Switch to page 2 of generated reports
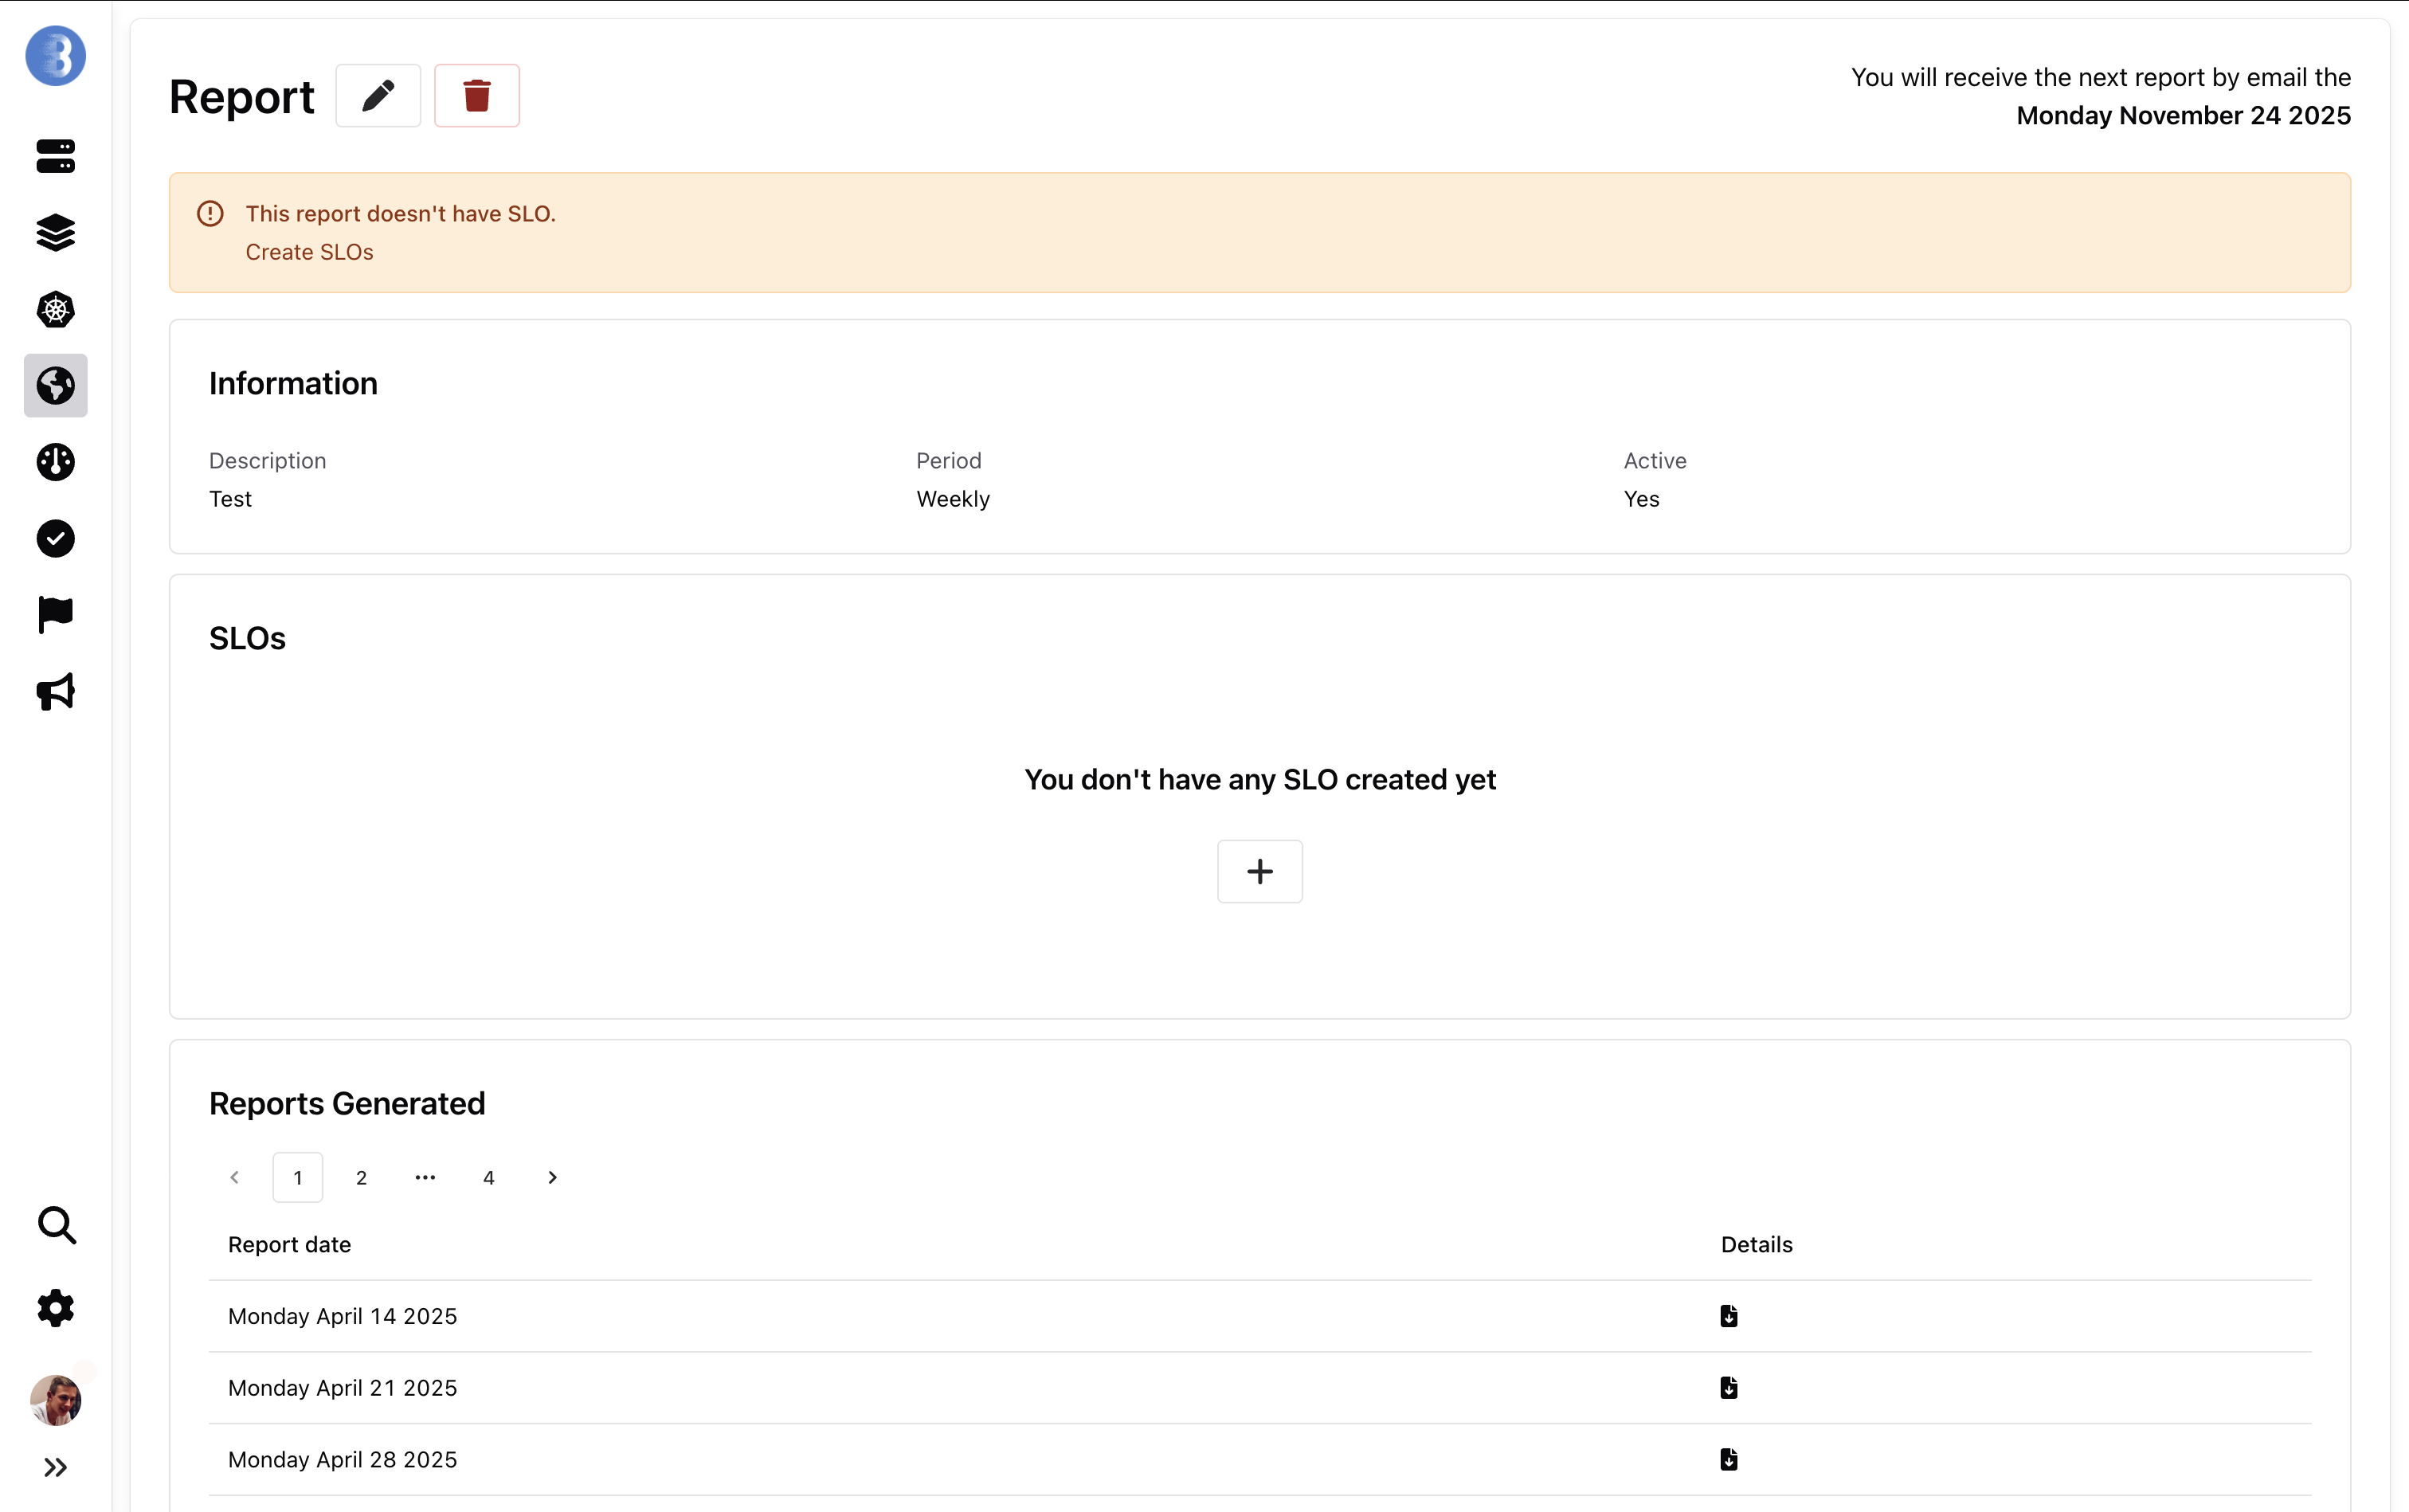Screen dimensions: 2409x1512 point(361,1177)
